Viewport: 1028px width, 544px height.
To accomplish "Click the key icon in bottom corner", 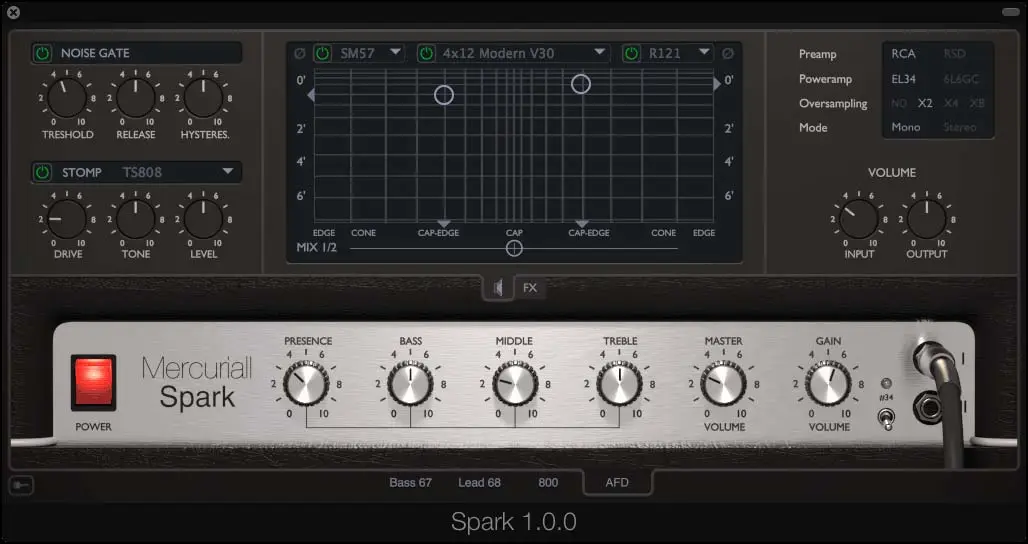I will [21, 485].
